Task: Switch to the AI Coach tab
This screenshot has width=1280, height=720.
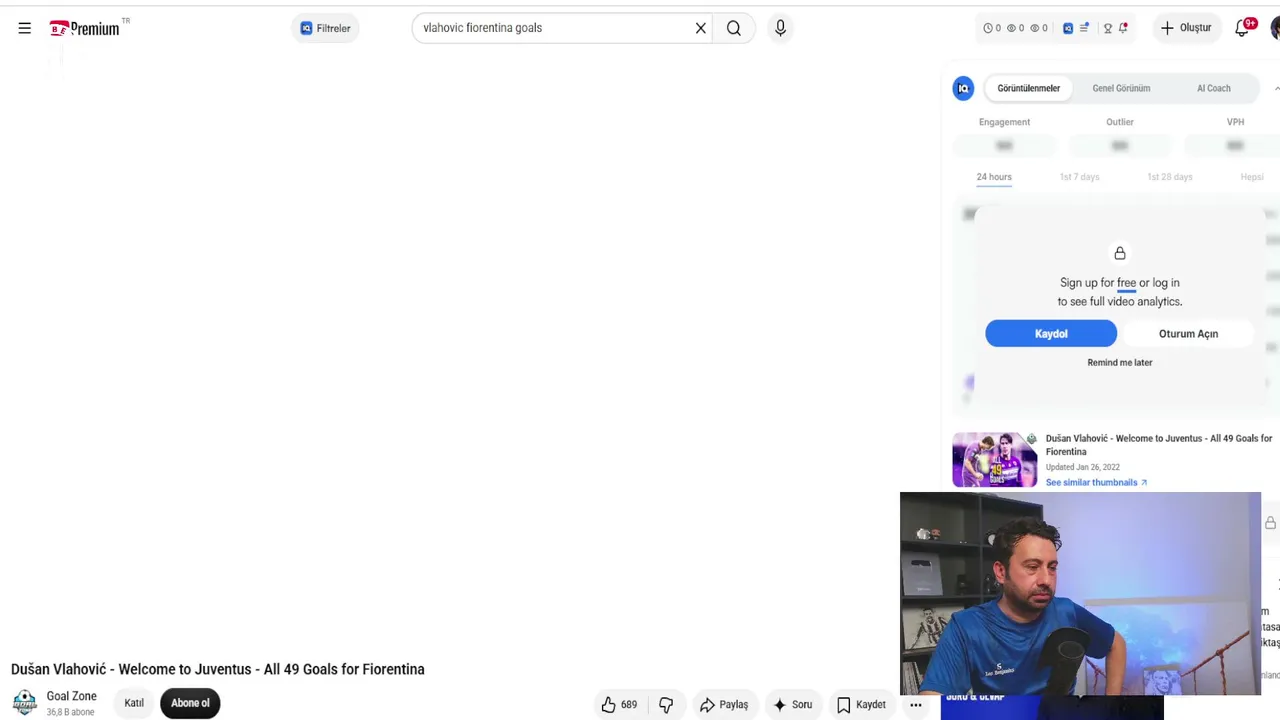Action: pos(1214,88)
